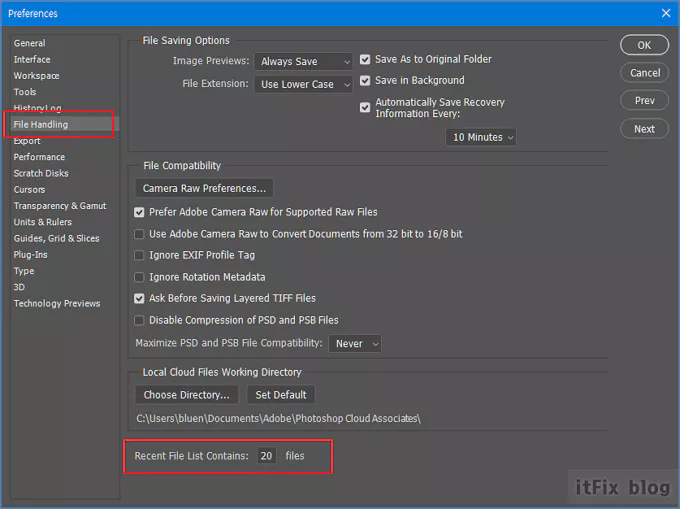Open General preferences category
This screenshot has height=509, width=680.
29,43
